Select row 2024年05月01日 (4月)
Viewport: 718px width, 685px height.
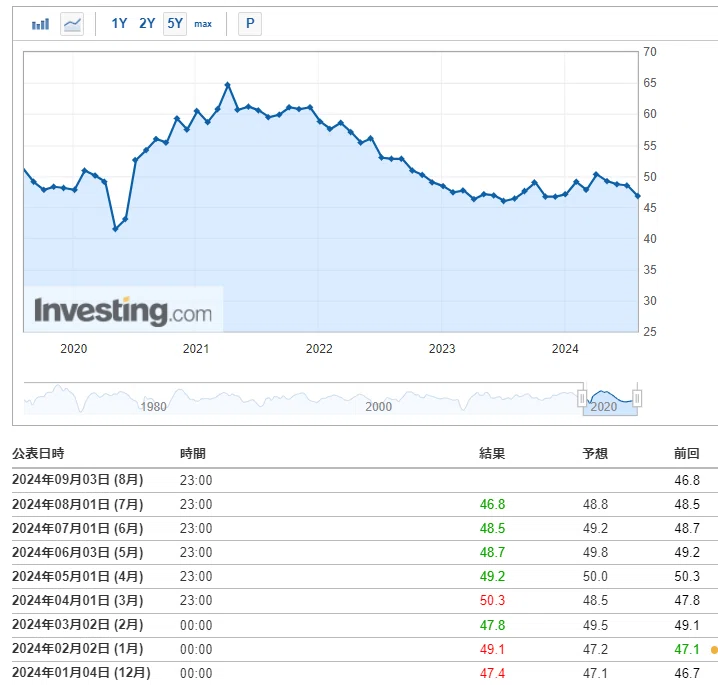click(365, 576)
